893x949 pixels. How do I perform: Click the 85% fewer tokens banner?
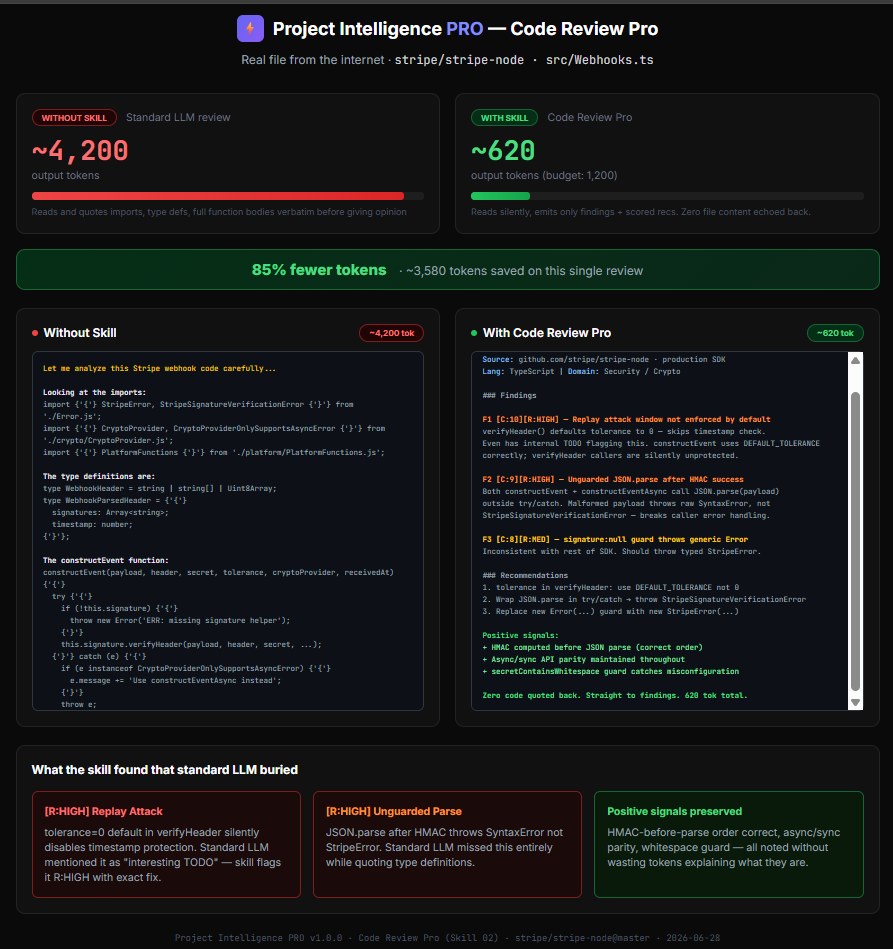click(447, 270)
